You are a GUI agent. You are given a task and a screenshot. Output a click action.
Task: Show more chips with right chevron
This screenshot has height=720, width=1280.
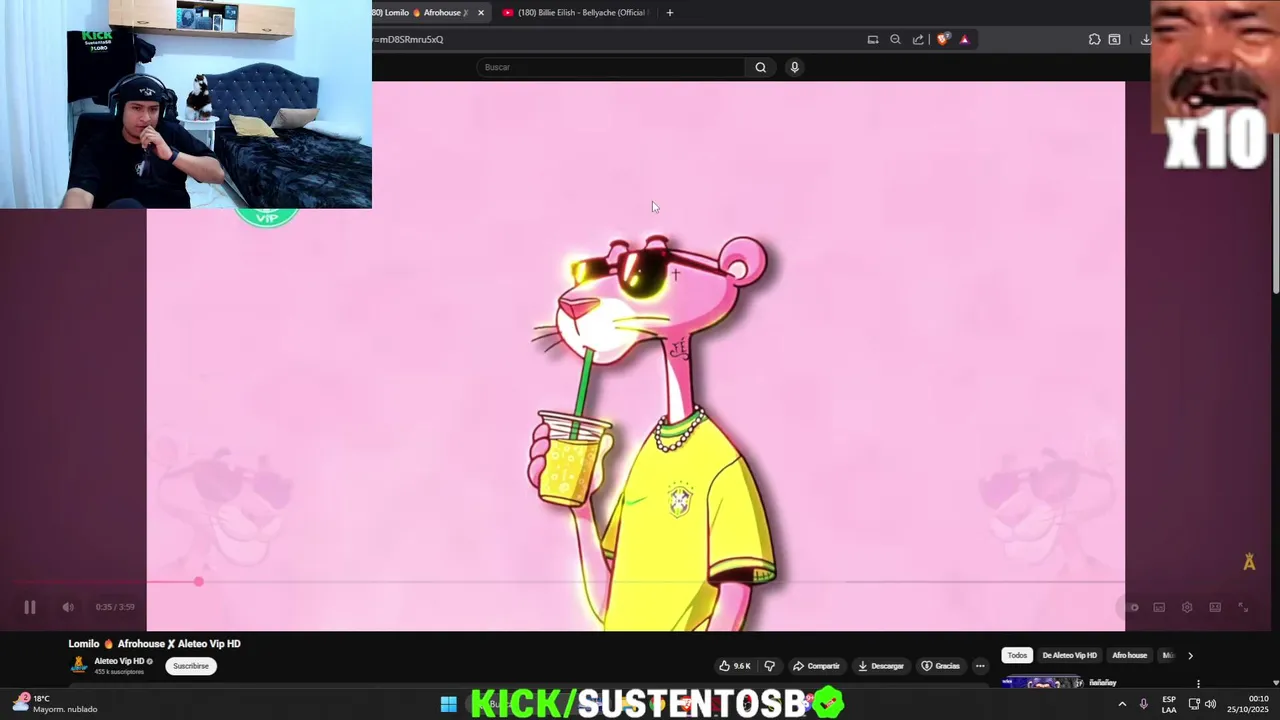1190,656
